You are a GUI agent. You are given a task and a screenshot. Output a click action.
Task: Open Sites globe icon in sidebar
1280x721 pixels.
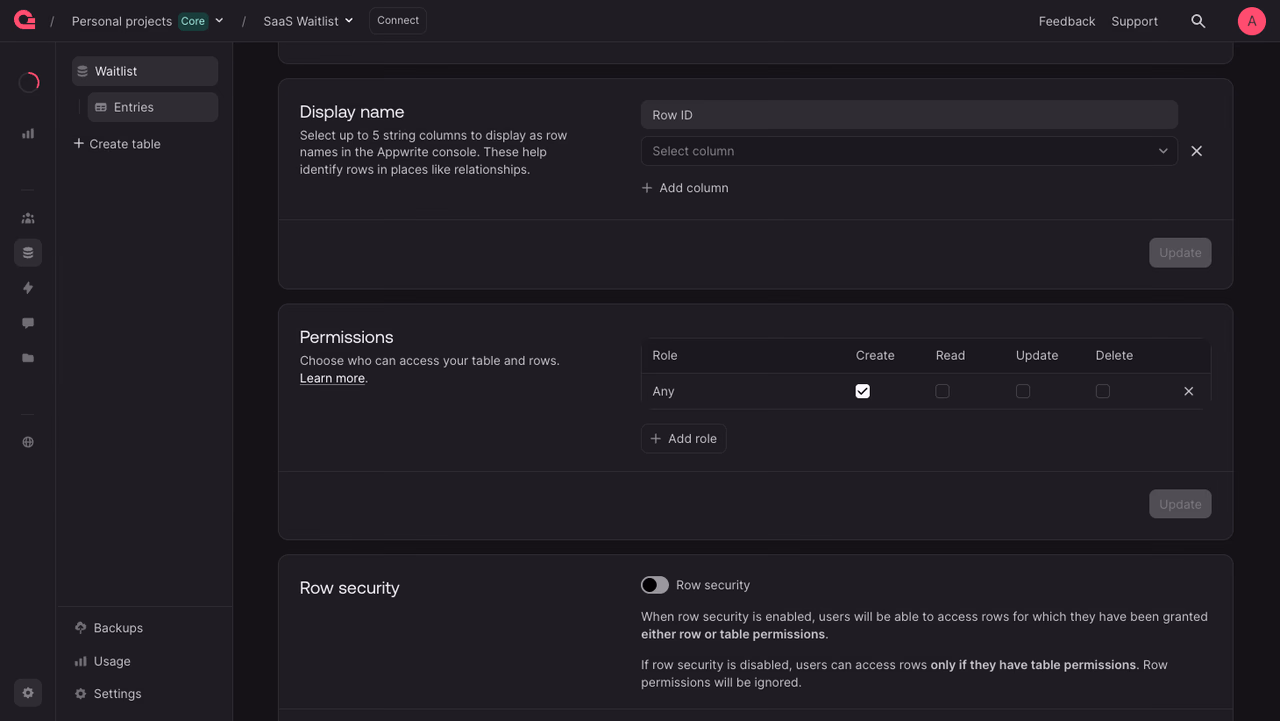pyautogui.click(x=28, y=442)
